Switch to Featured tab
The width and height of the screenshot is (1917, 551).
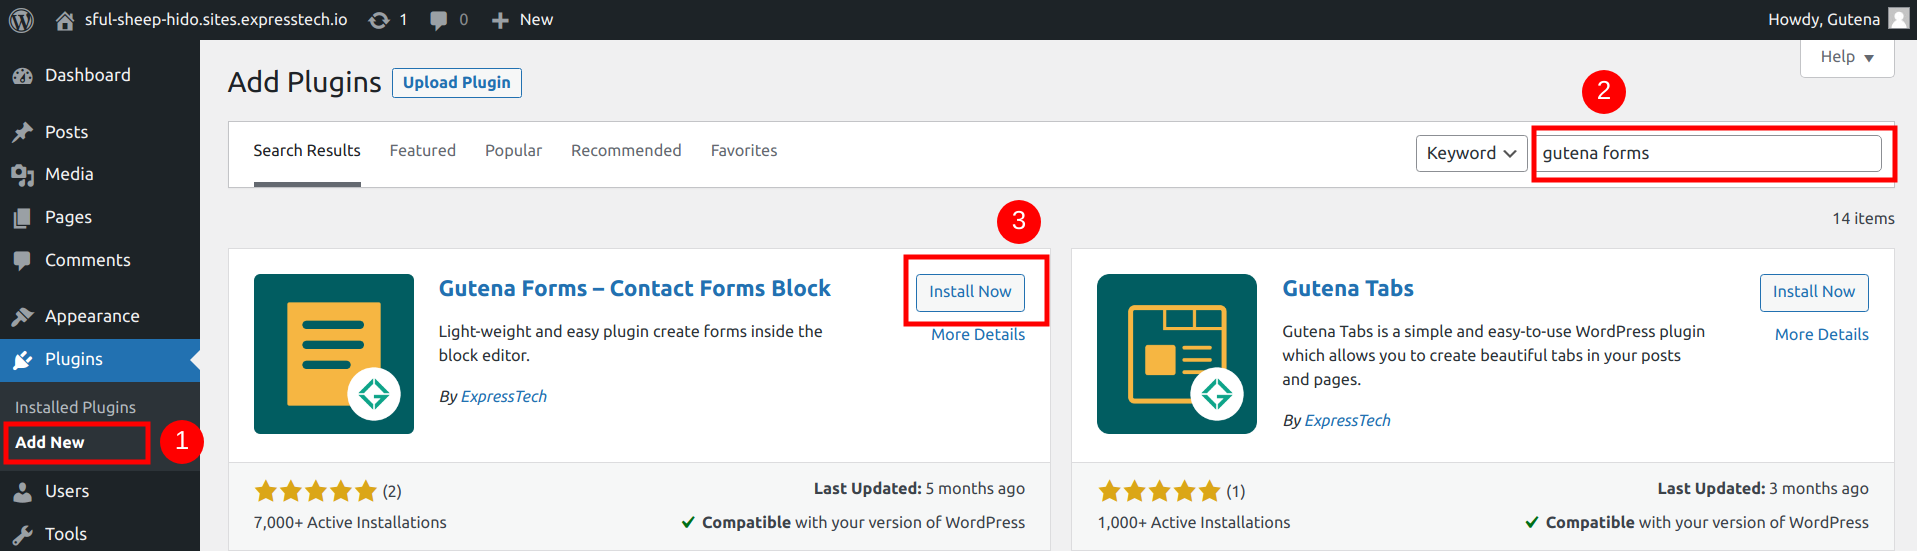(x=423, y=151)
